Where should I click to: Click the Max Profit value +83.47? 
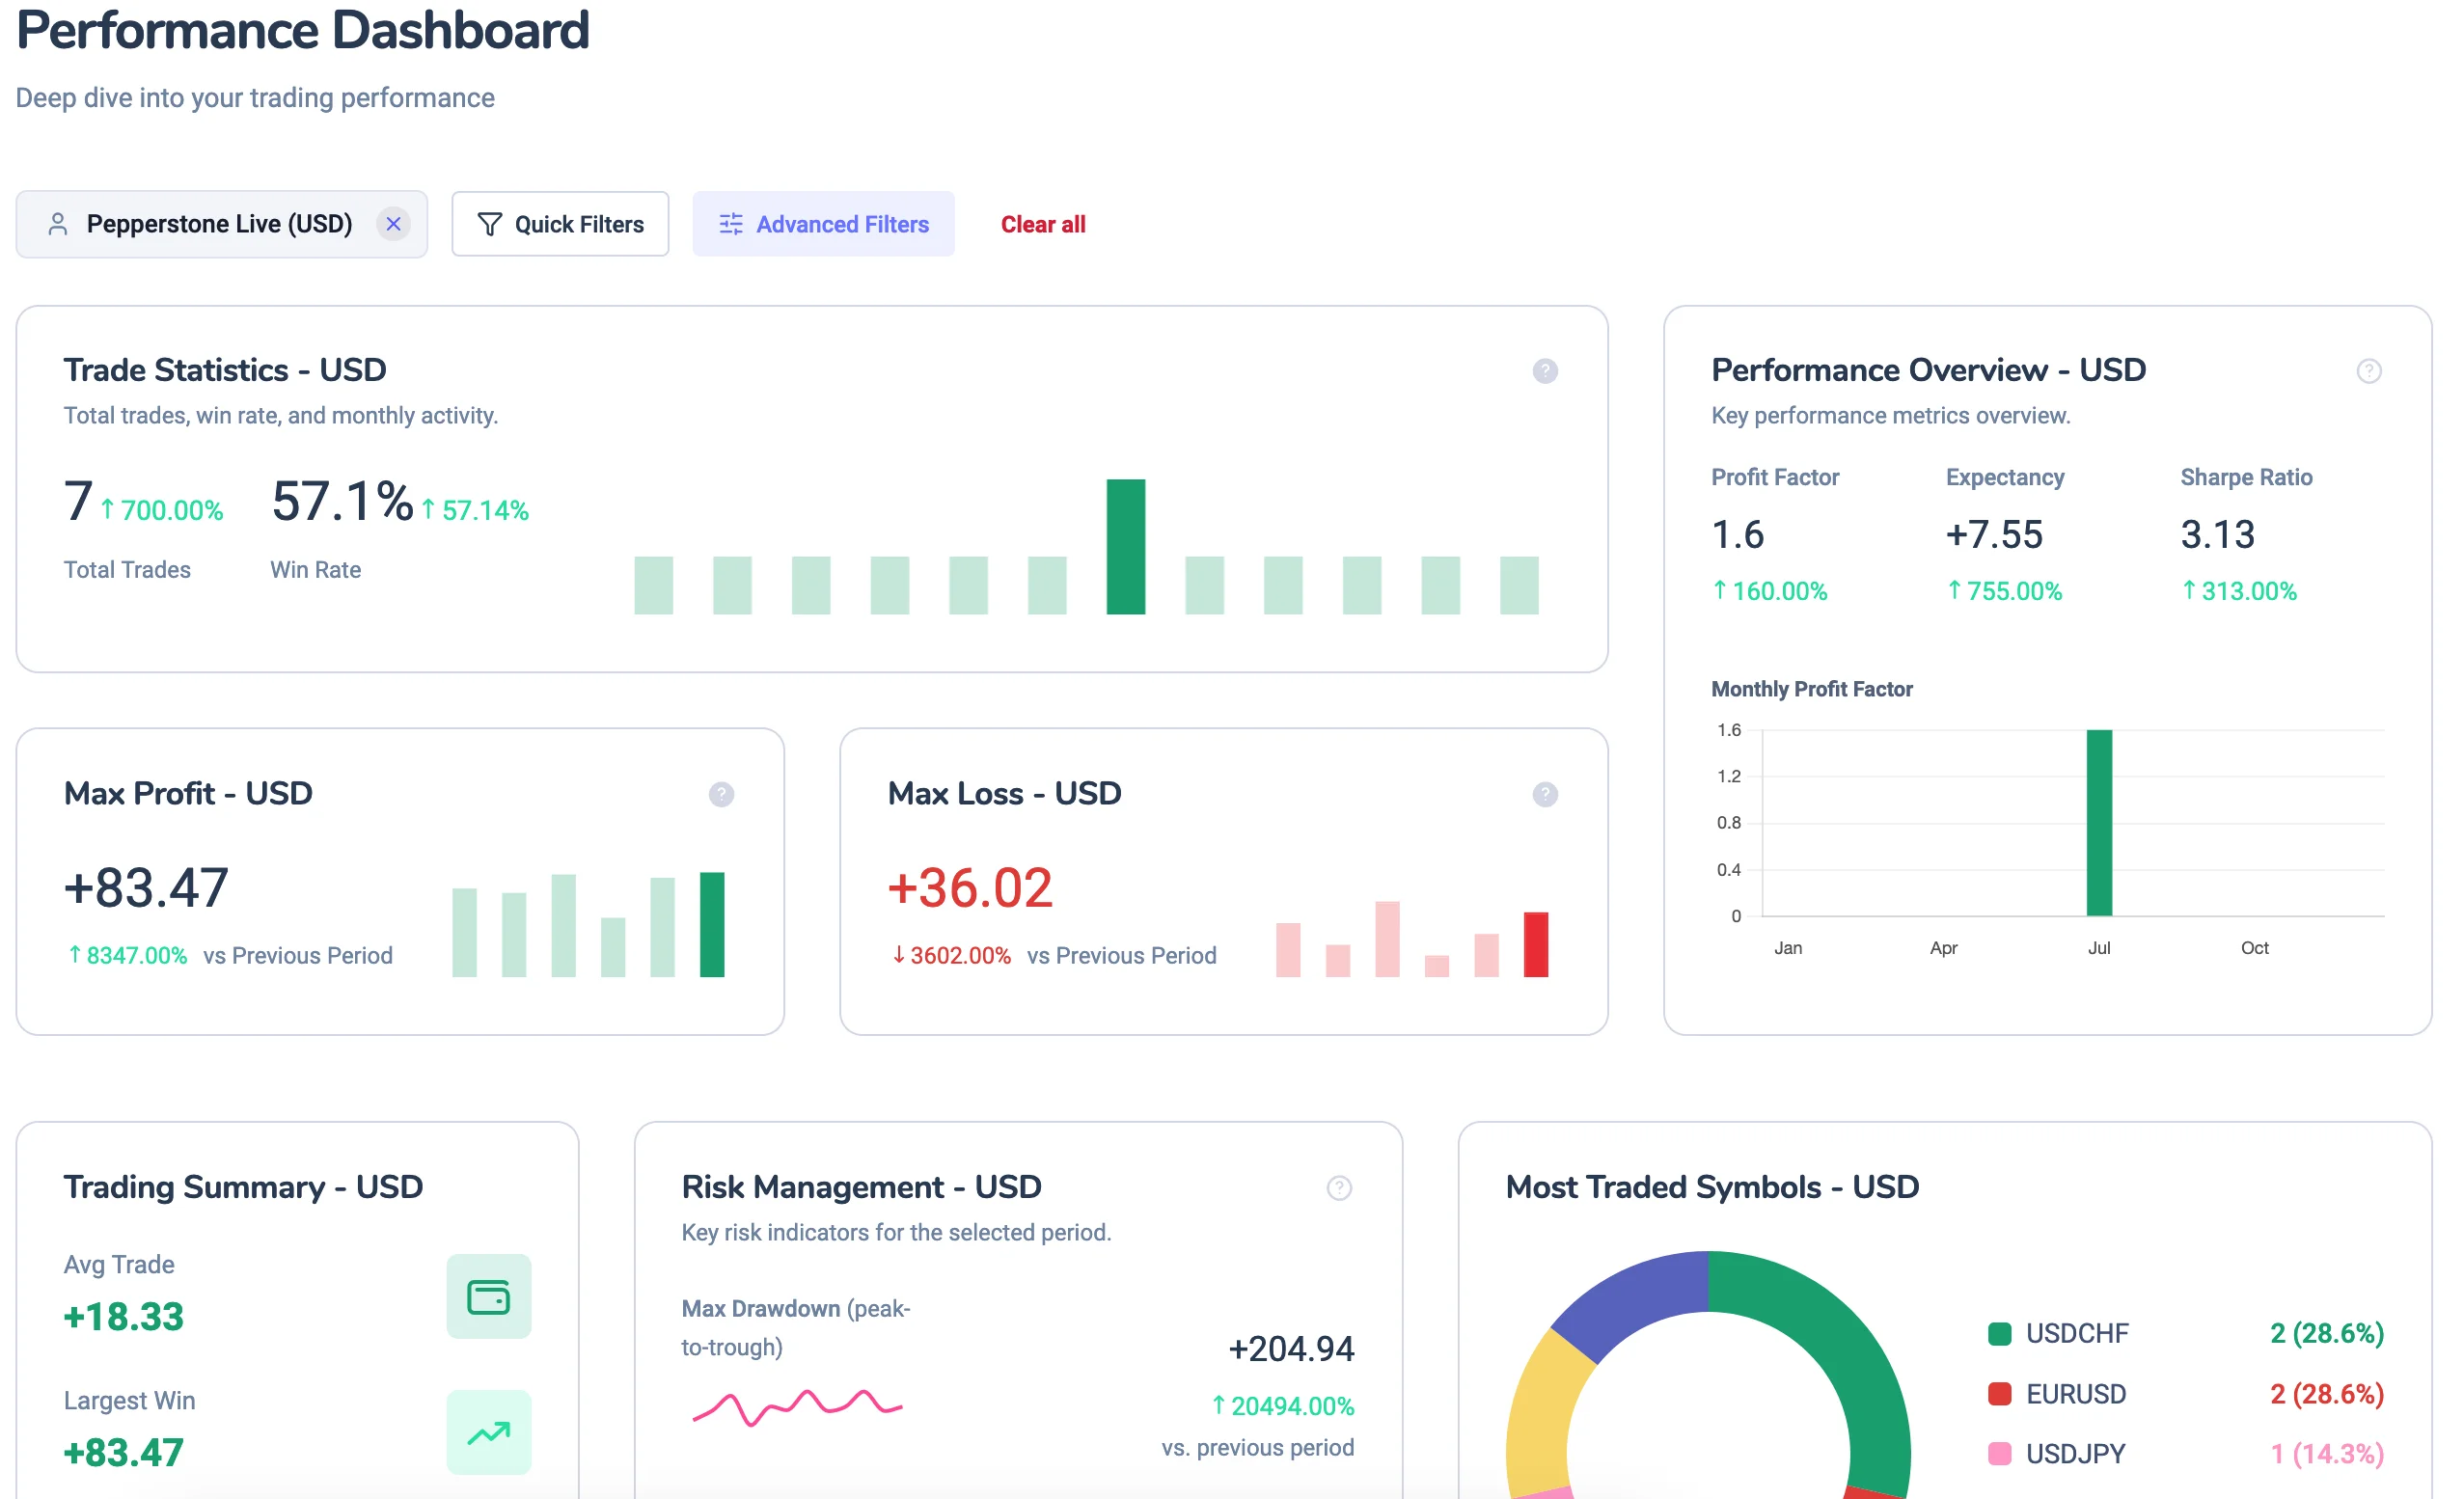point(147,890)
